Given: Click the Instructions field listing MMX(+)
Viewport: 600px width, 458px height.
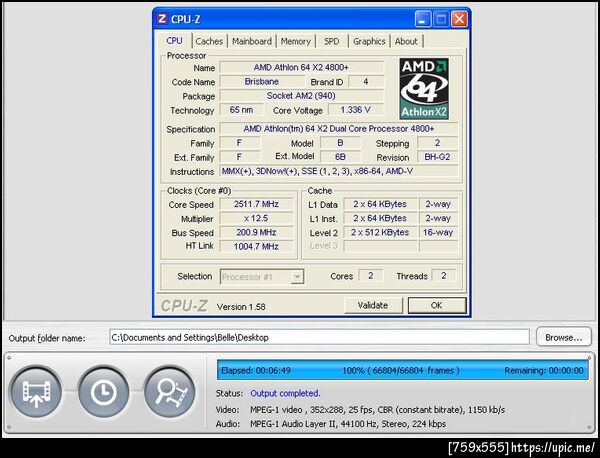Looking at the screenshot, I should [339, 171].
